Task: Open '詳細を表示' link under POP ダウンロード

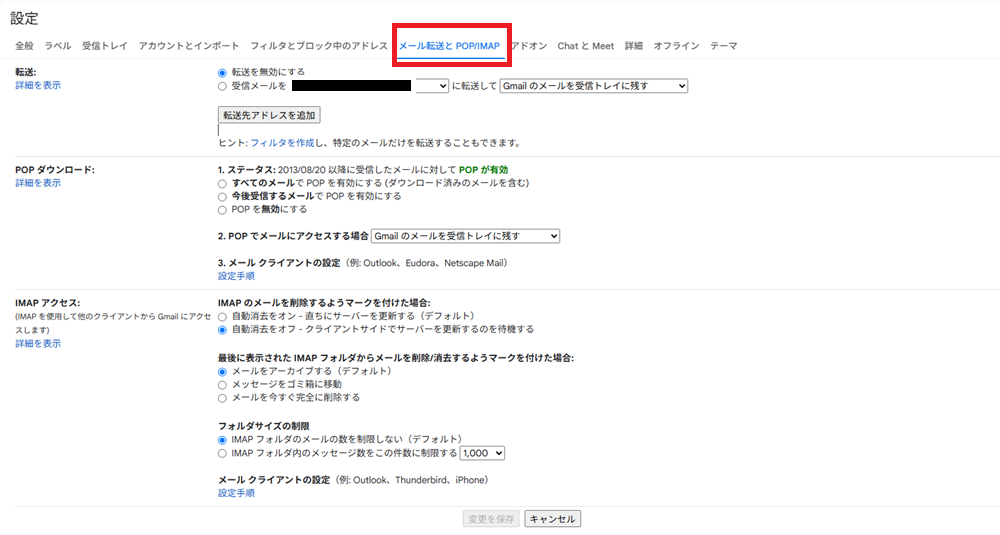Action: [38, 183]
